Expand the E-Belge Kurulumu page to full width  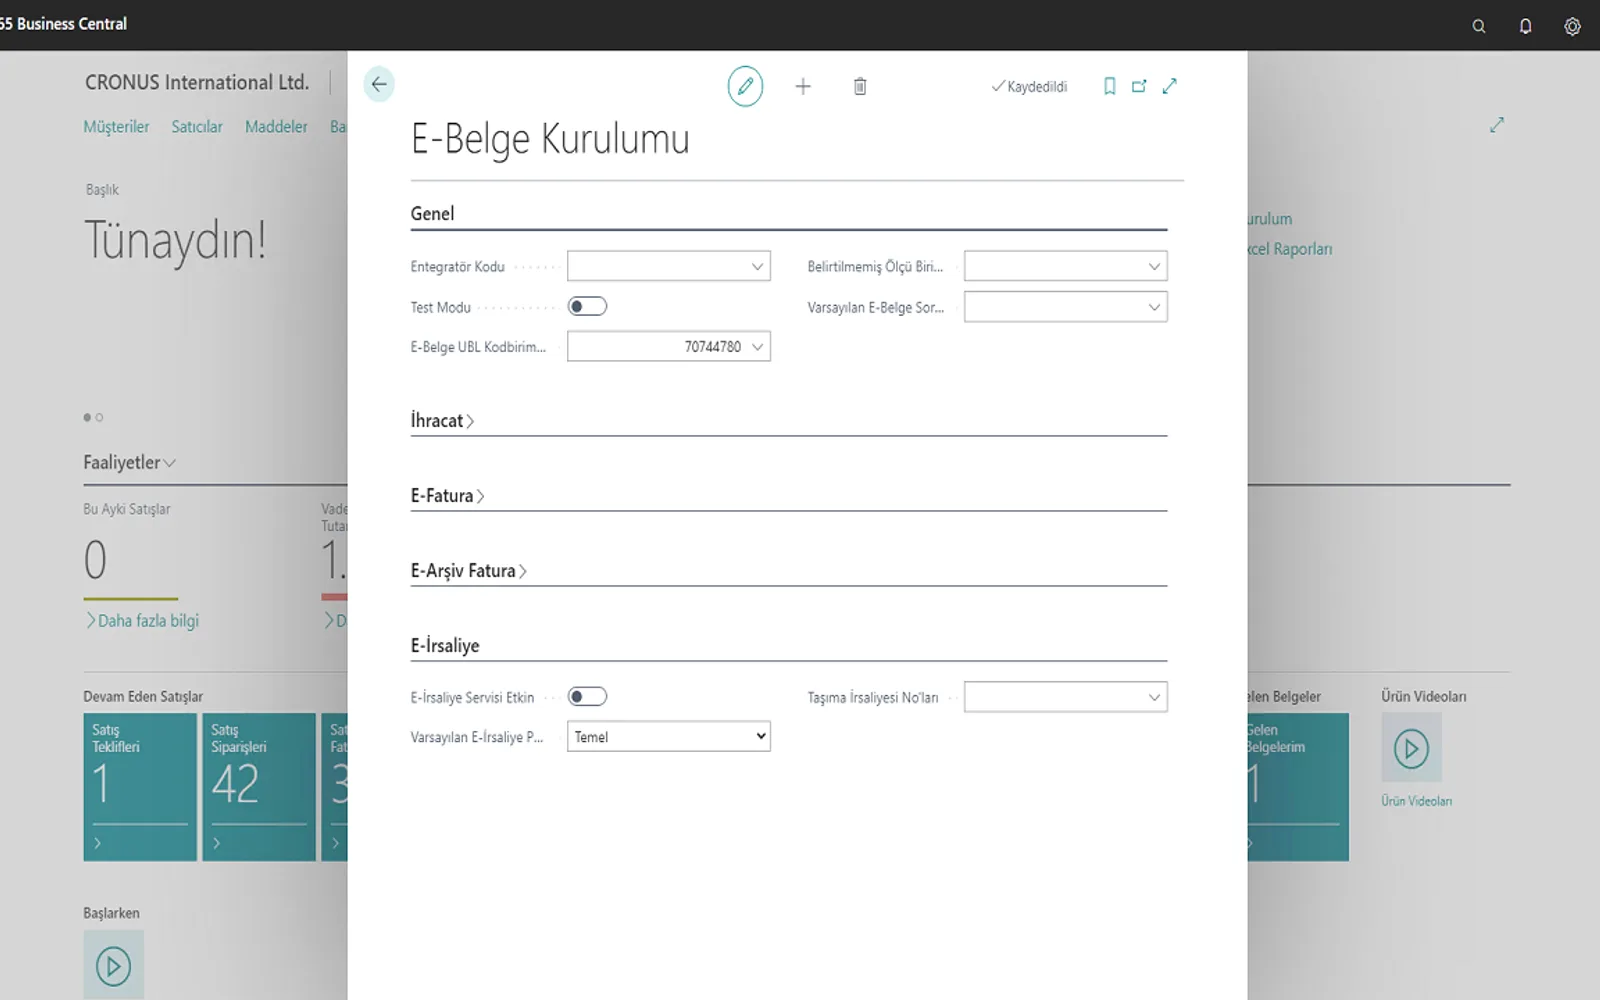(x=1169, y=87)
